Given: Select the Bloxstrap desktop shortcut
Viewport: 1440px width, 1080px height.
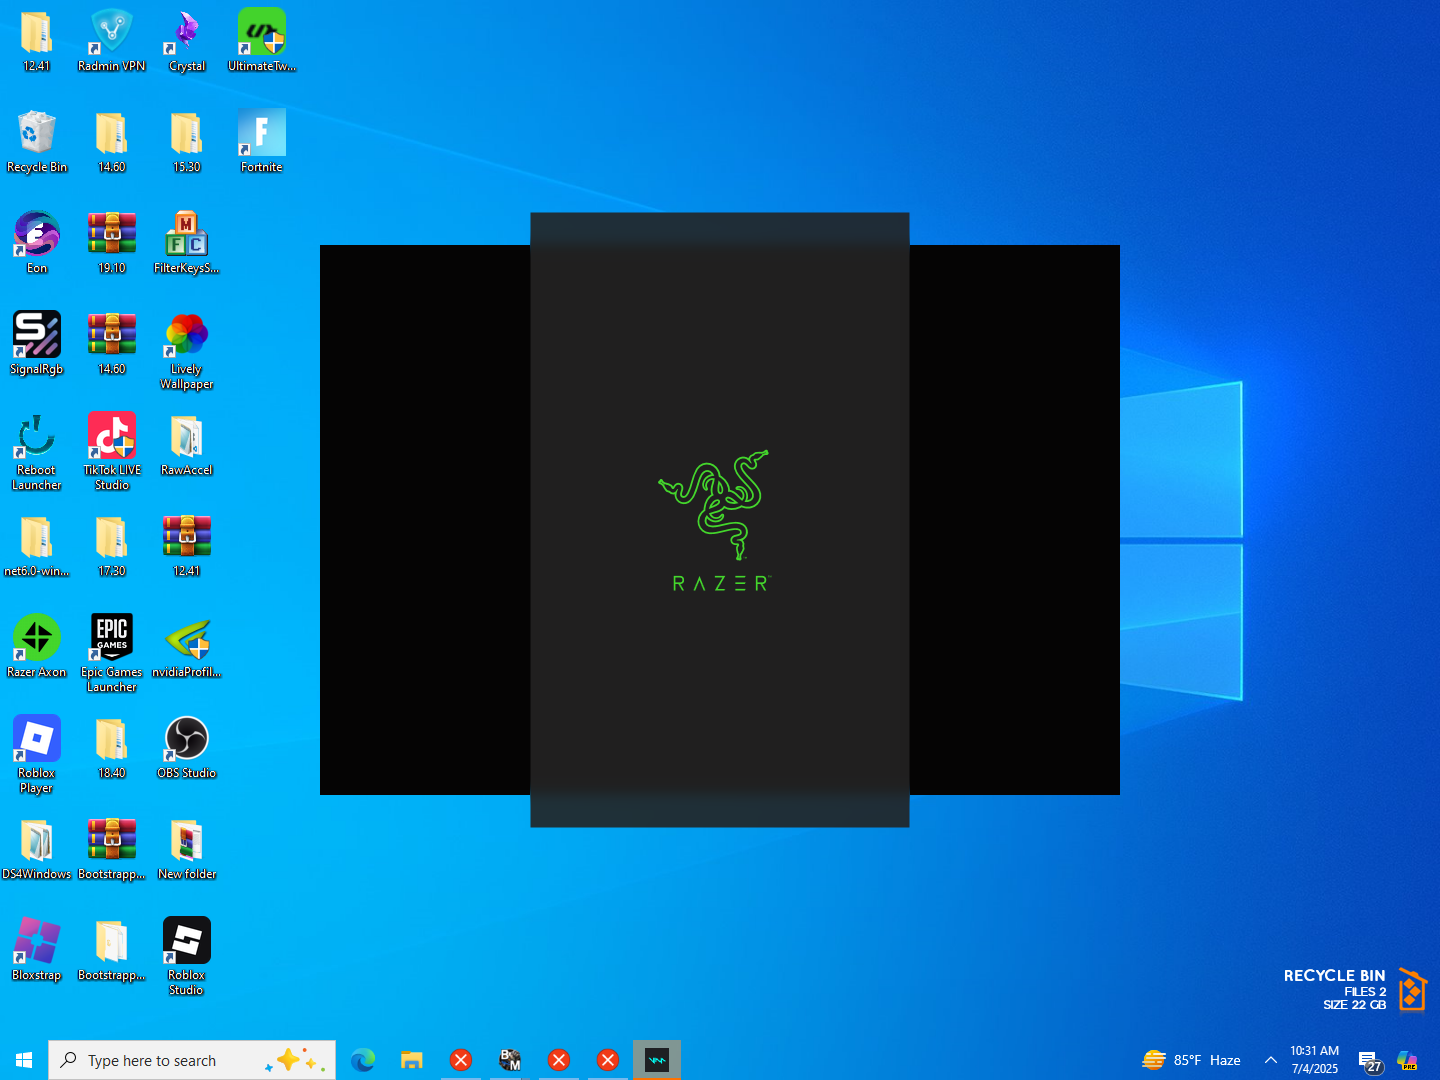Looking at the screenshot, I should pyautogui.click(x=37, y=950).
